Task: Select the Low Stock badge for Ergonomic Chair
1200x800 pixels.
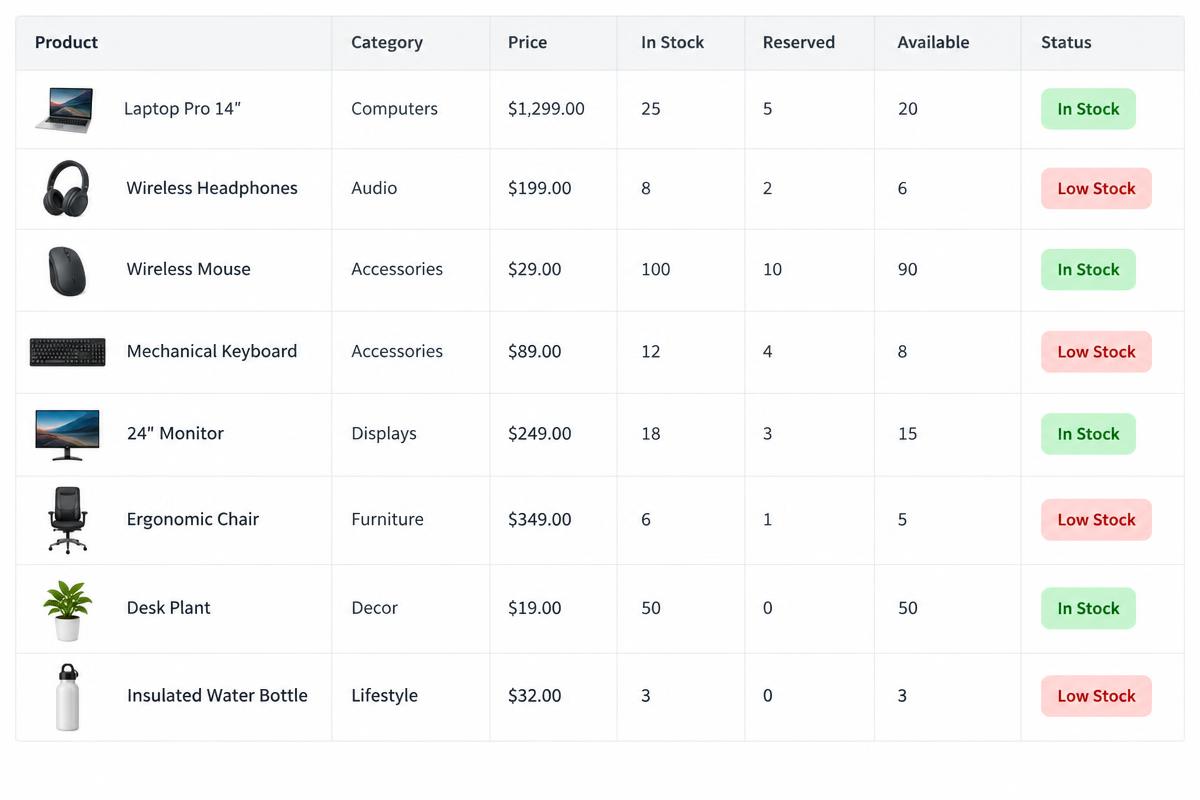Action: [1096, 519]
